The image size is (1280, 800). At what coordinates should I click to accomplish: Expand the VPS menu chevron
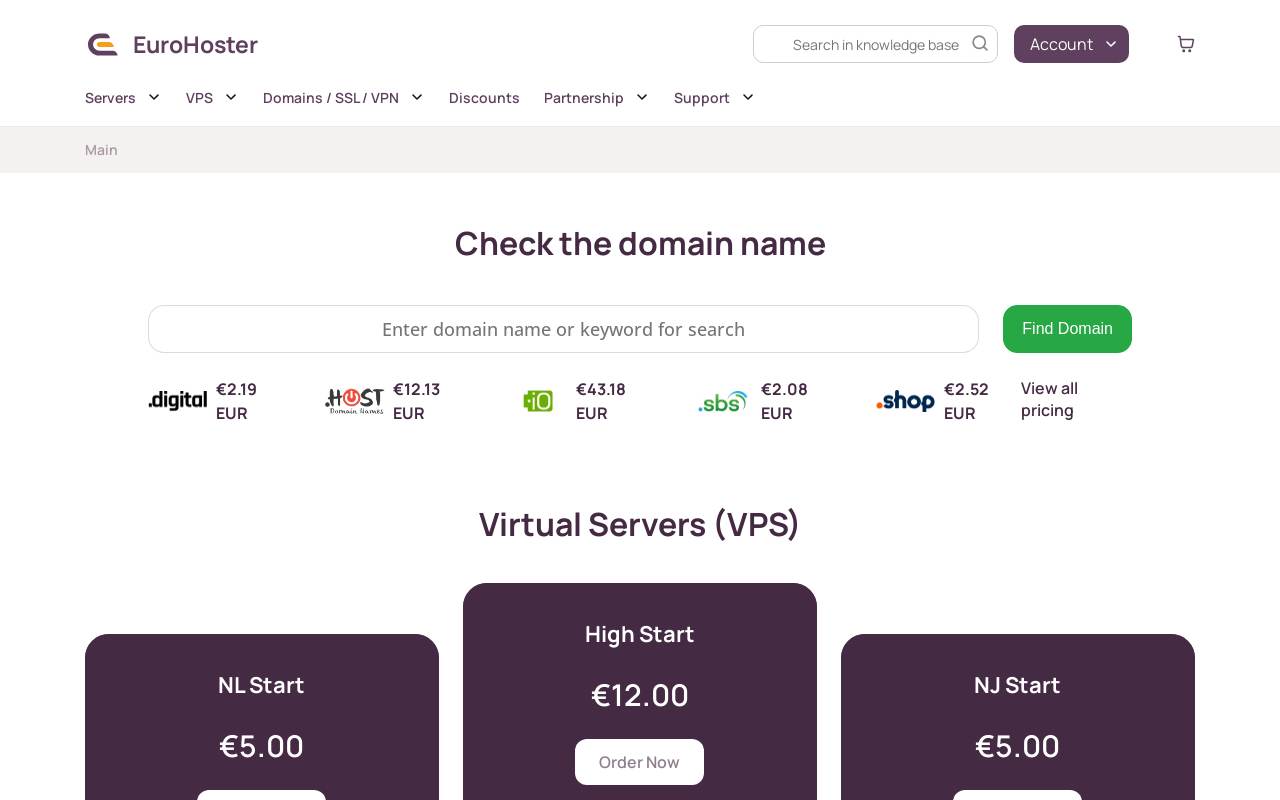(231, 97)
